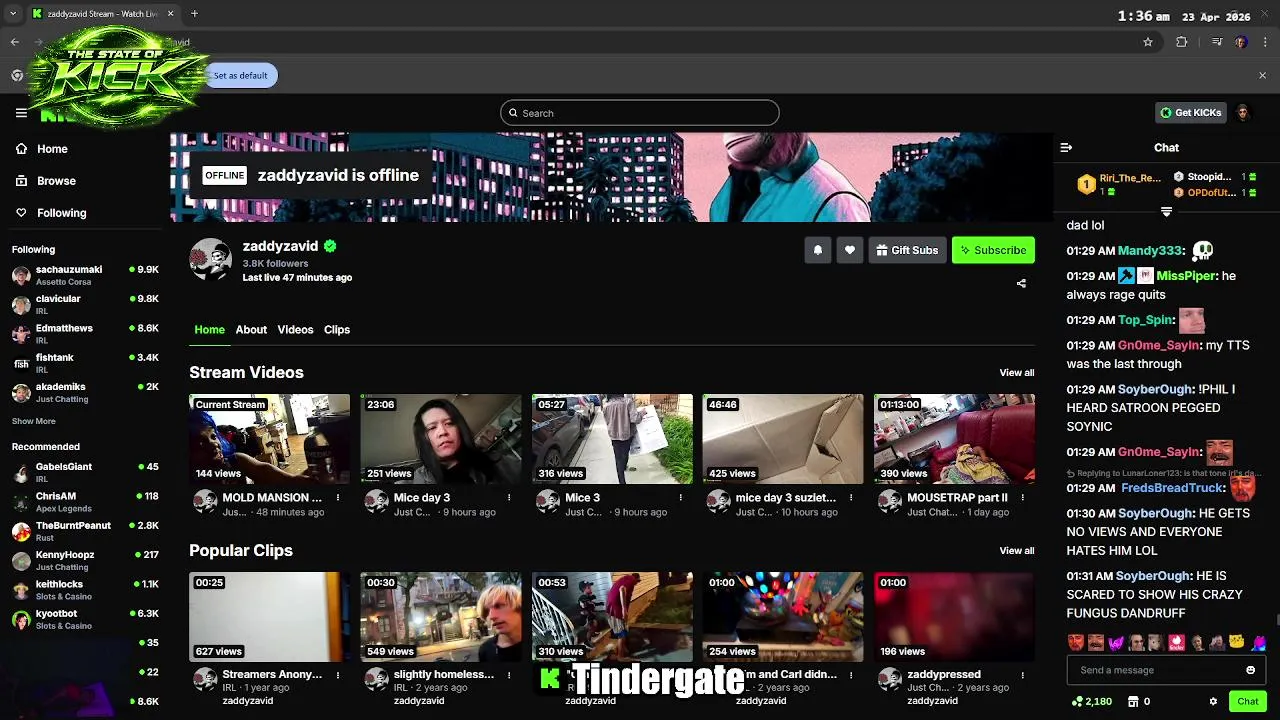The height and width of the screenshot is (720, 1280).
Task: Click the search magnifier icon
Action: point(513,113)
